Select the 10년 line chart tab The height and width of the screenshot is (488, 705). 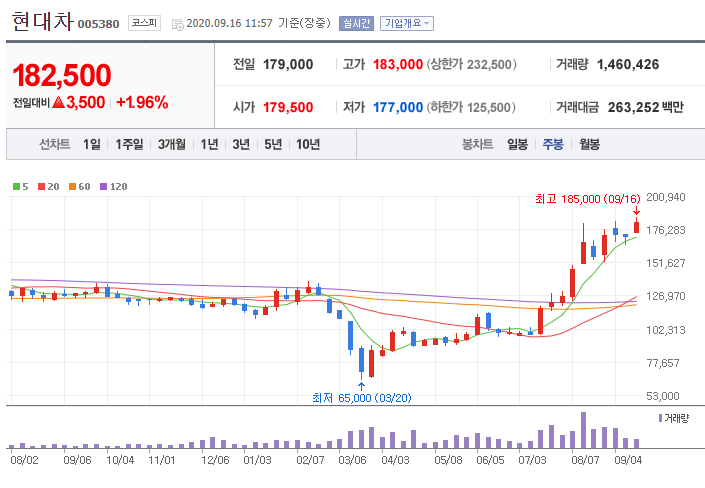[308, 144]
